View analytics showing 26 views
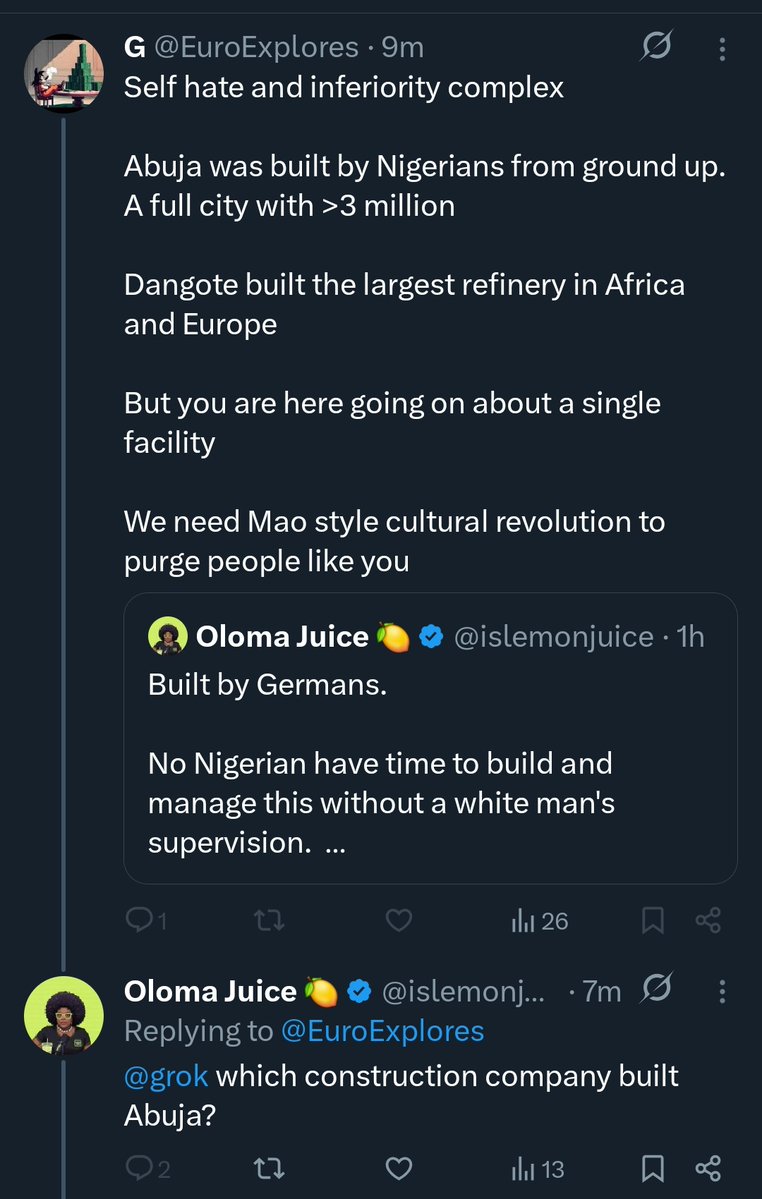 click(539, 921)
